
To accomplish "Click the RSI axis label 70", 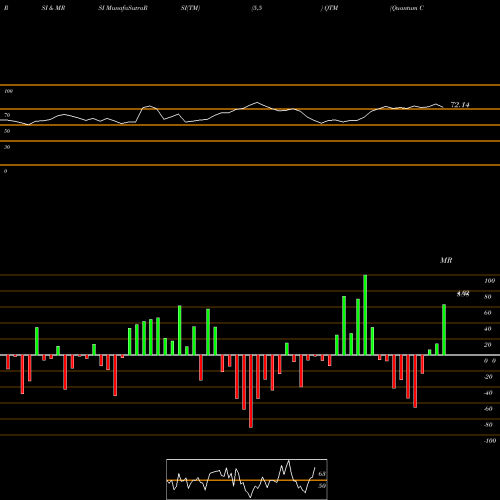I will click(7, 115).
